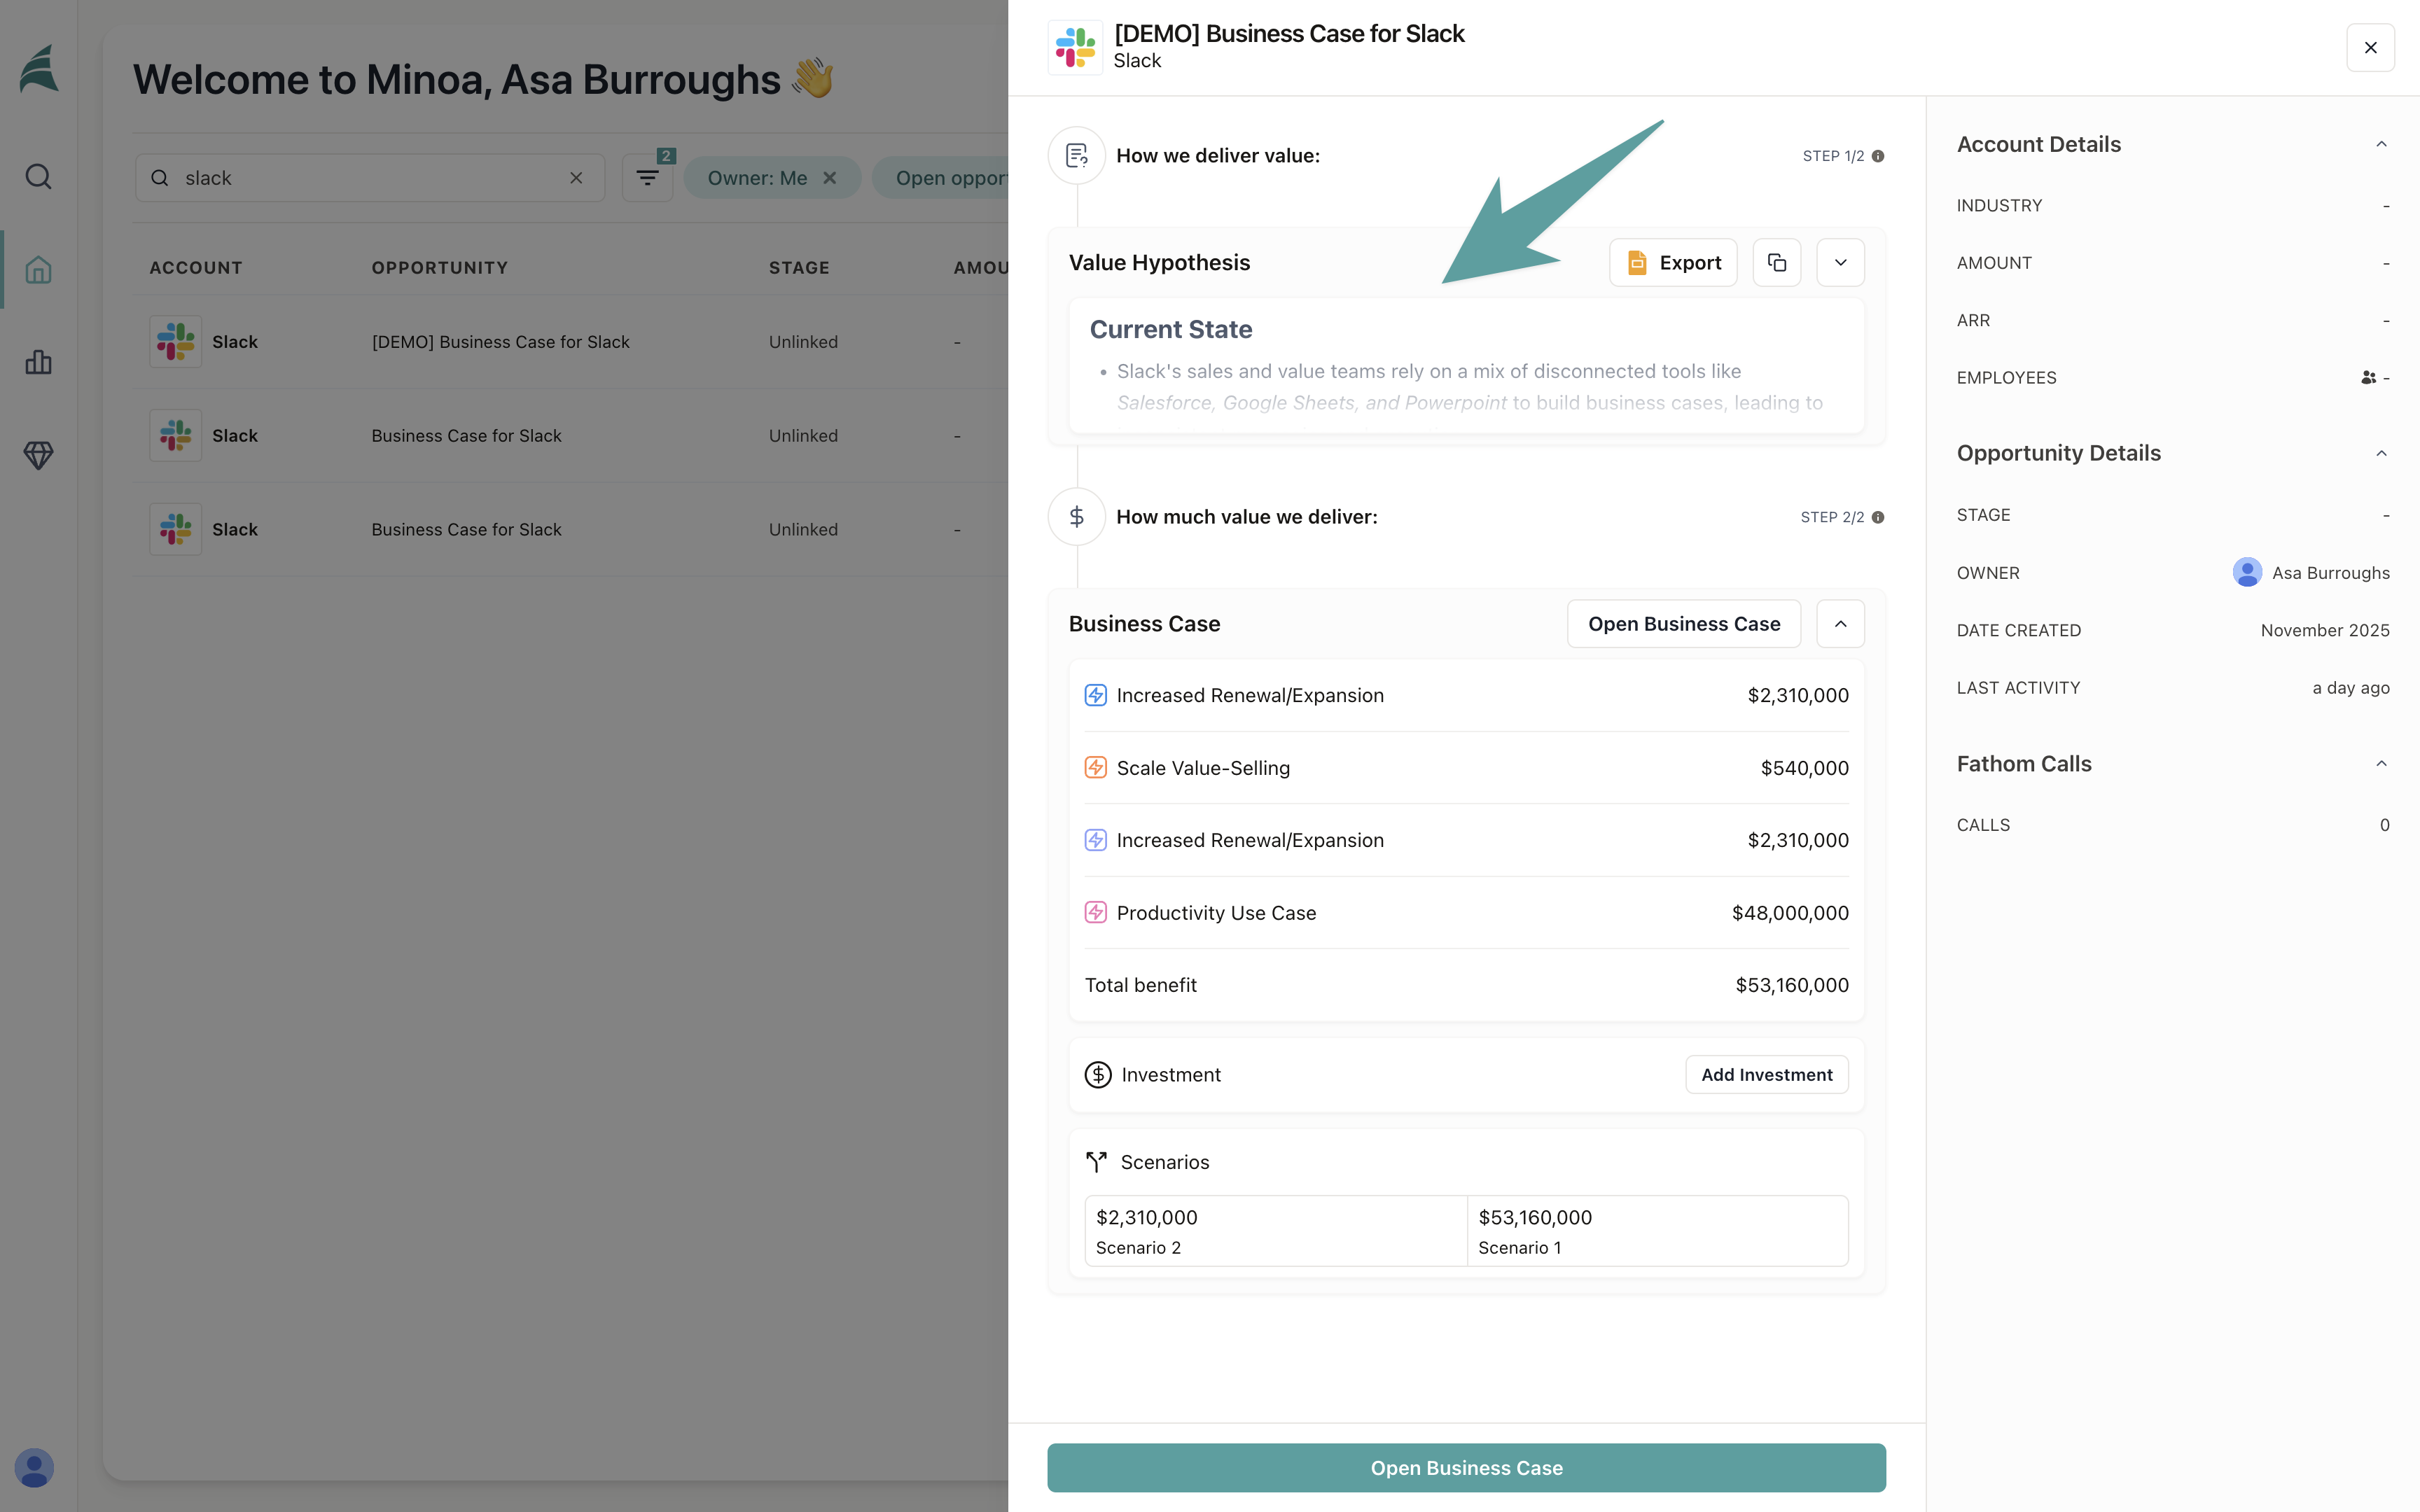Open the bar chart analytics sidebar icon
This screenshot has height=1512, width=2420.
(38, 362)
